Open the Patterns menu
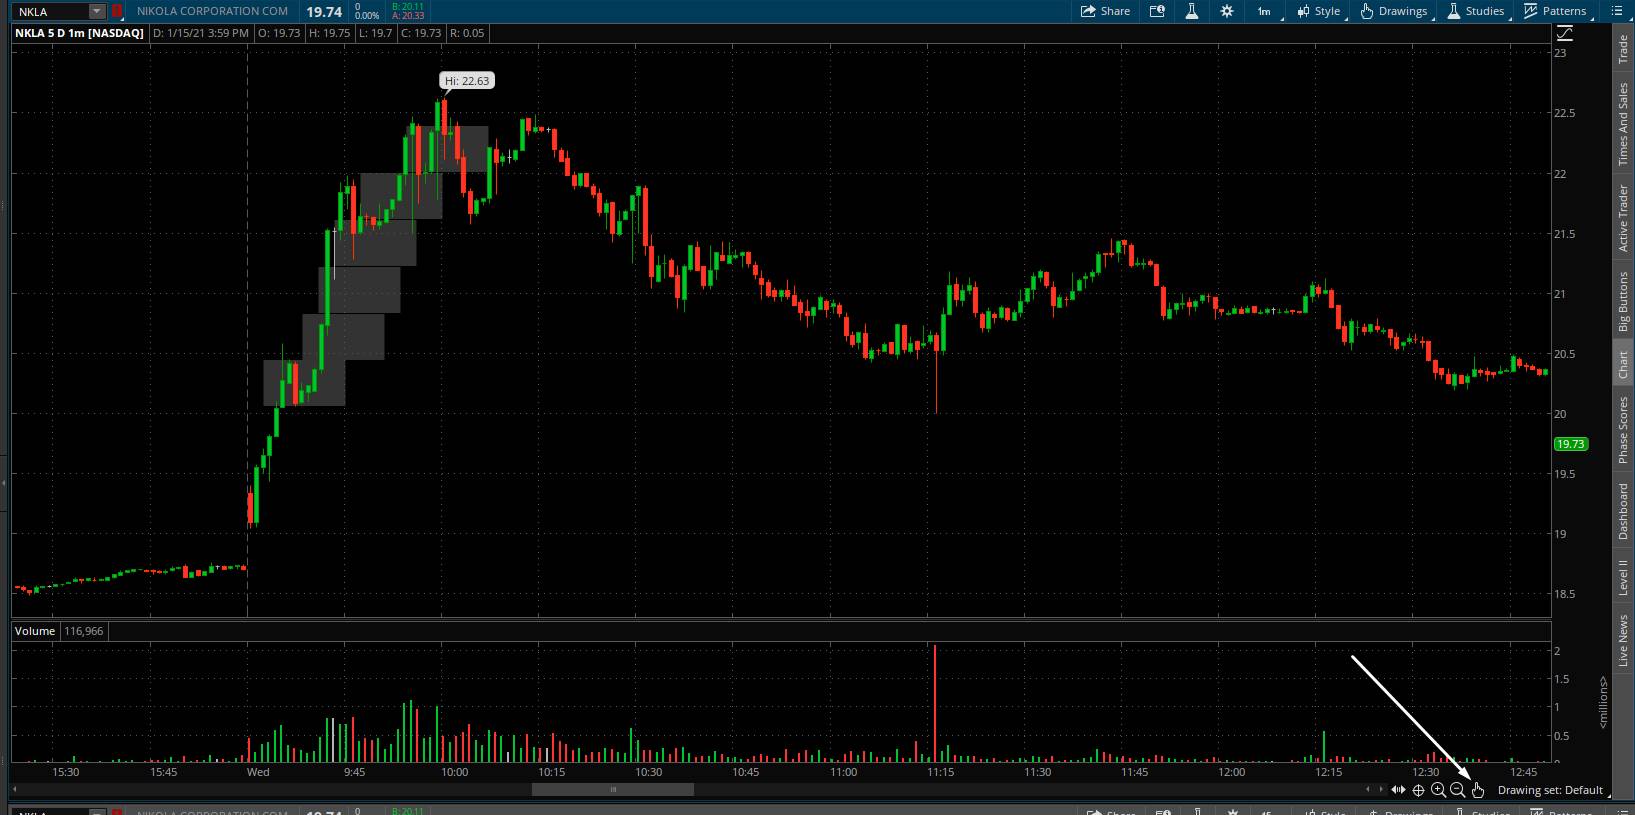This screenshot has height=815, width=1635. click(x=1555, y=11)
